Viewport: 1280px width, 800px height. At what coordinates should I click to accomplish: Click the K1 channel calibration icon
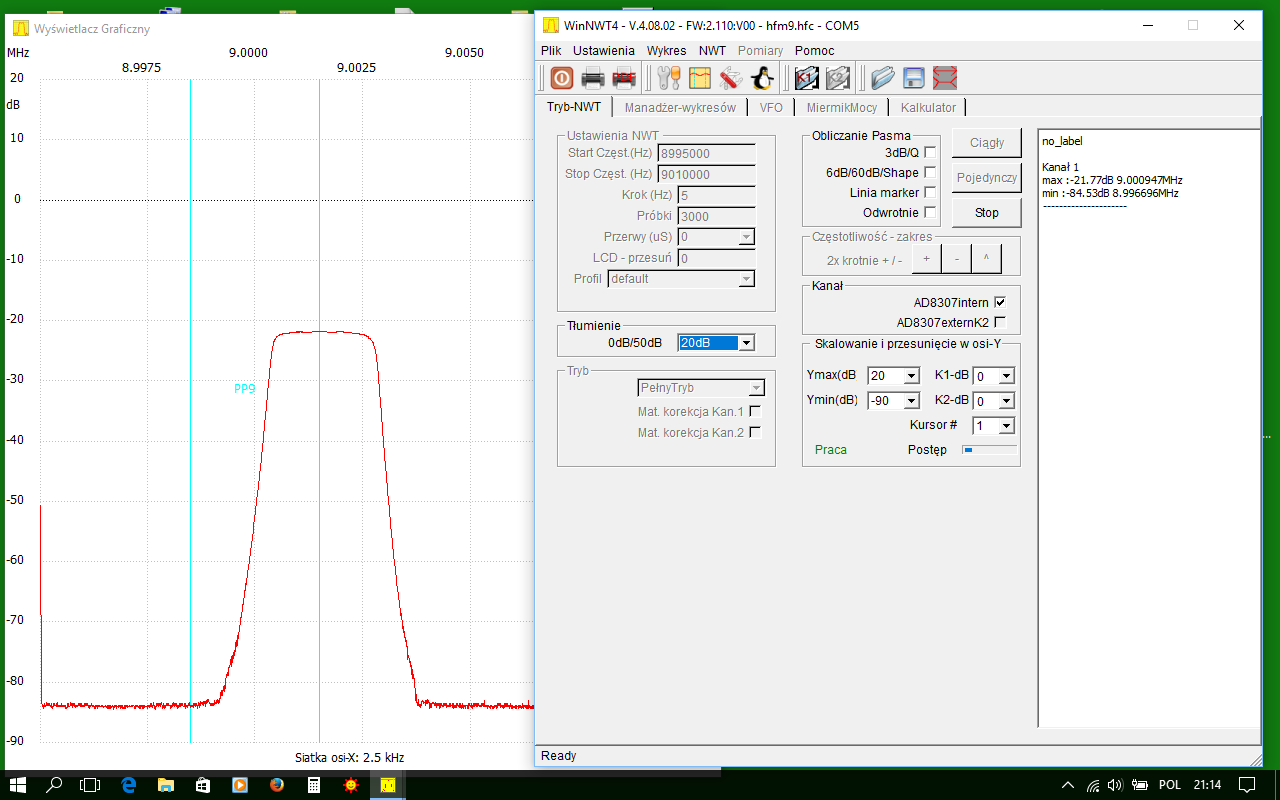point(806,78)
